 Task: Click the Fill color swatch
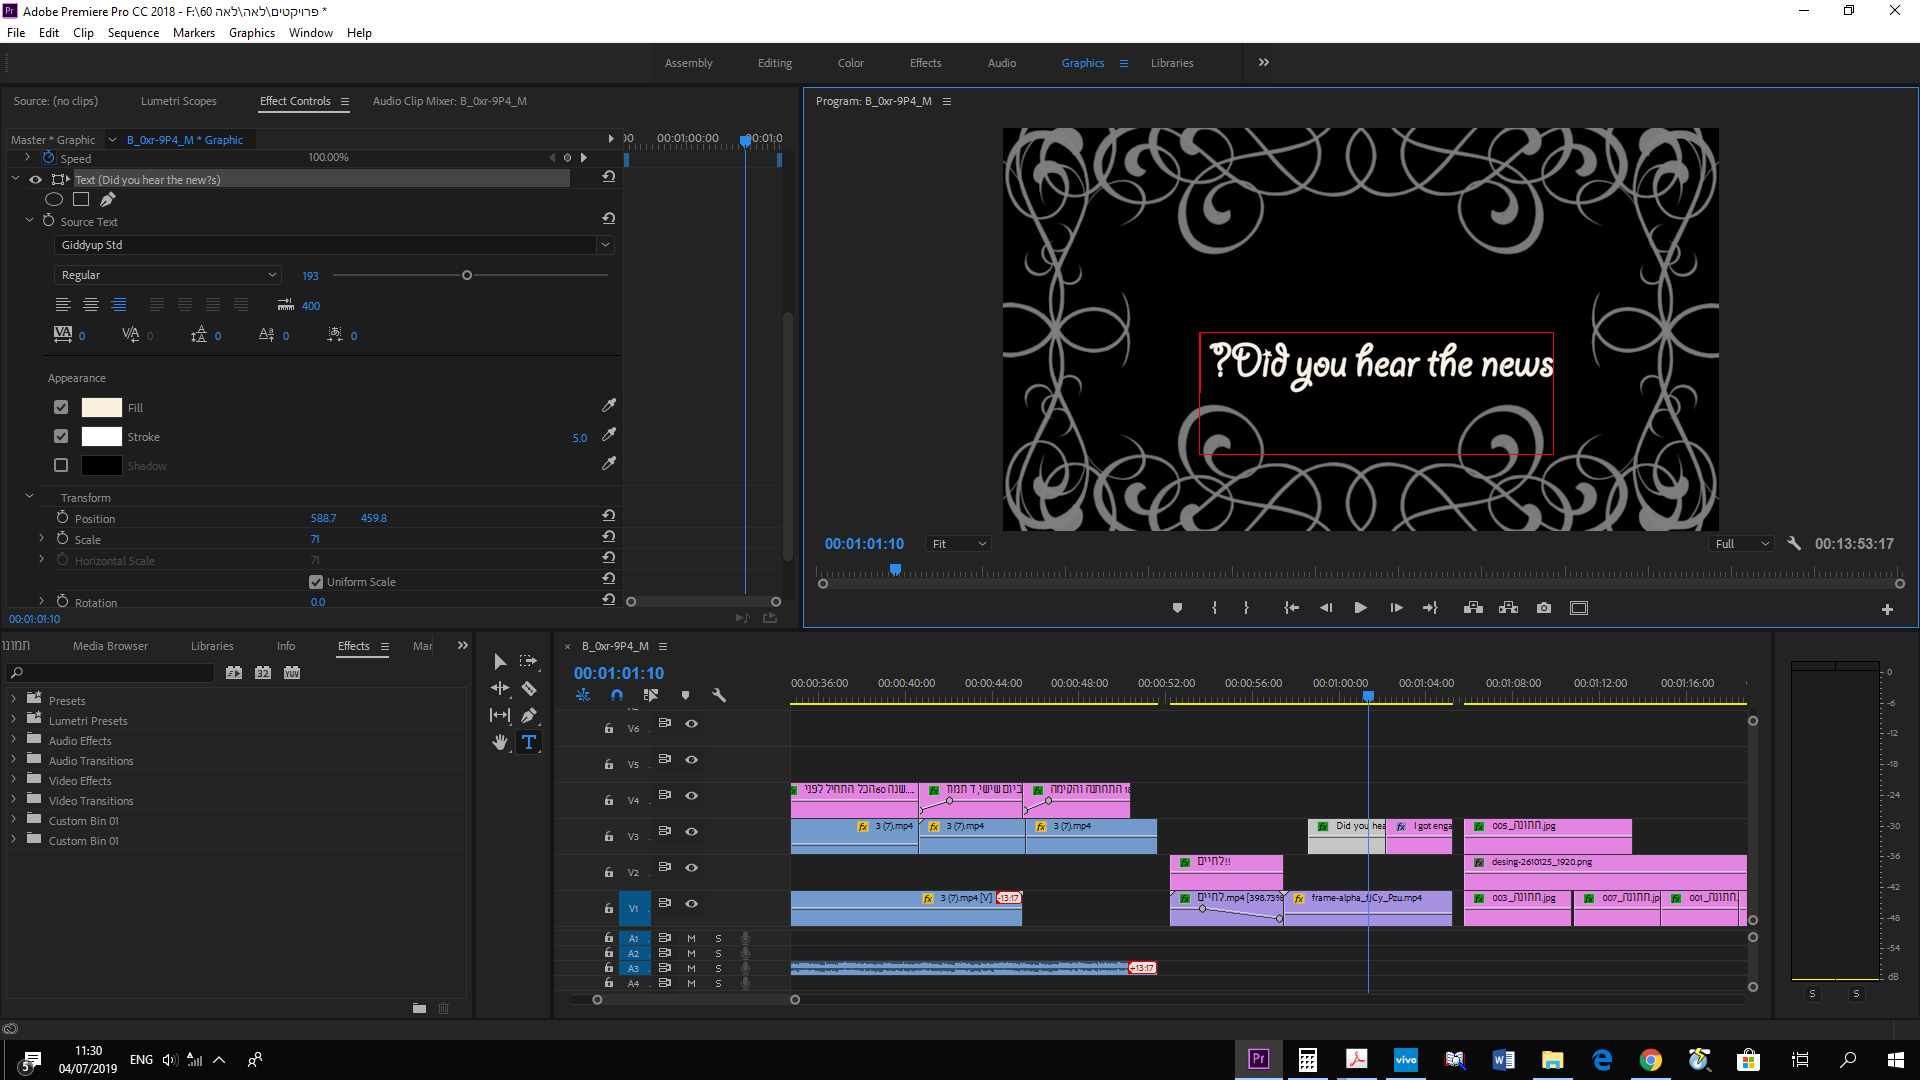[101, 407]
